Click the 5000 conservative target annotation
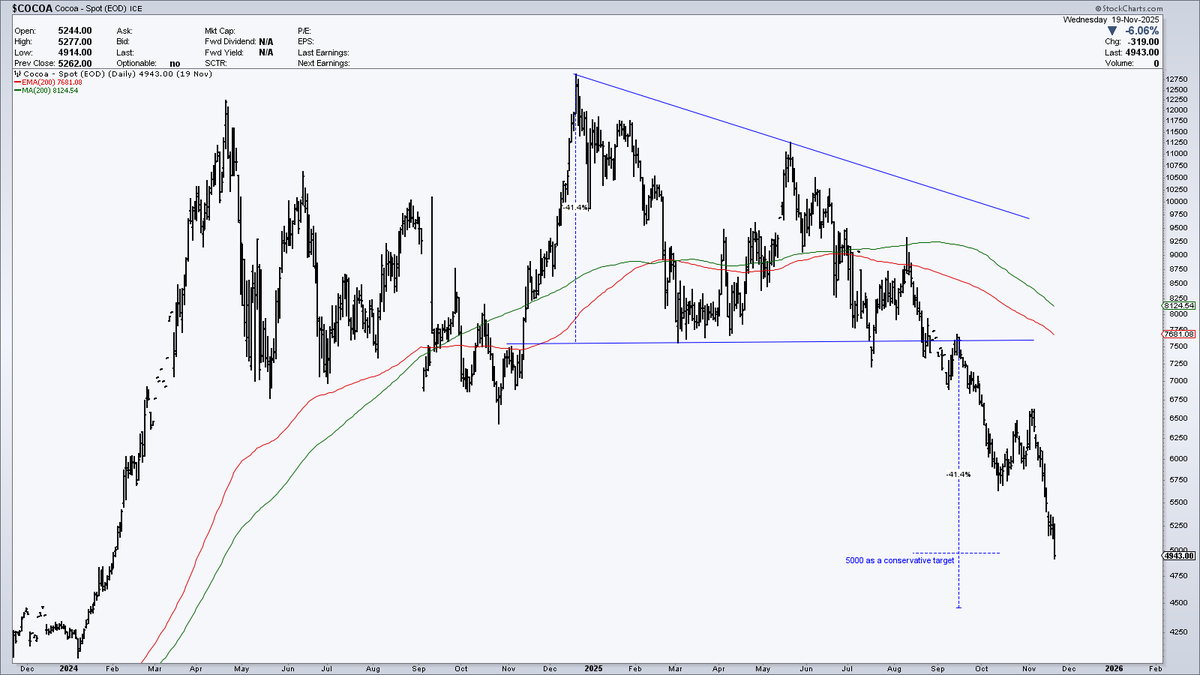The image size is (1200, 675). coord(900,560)
